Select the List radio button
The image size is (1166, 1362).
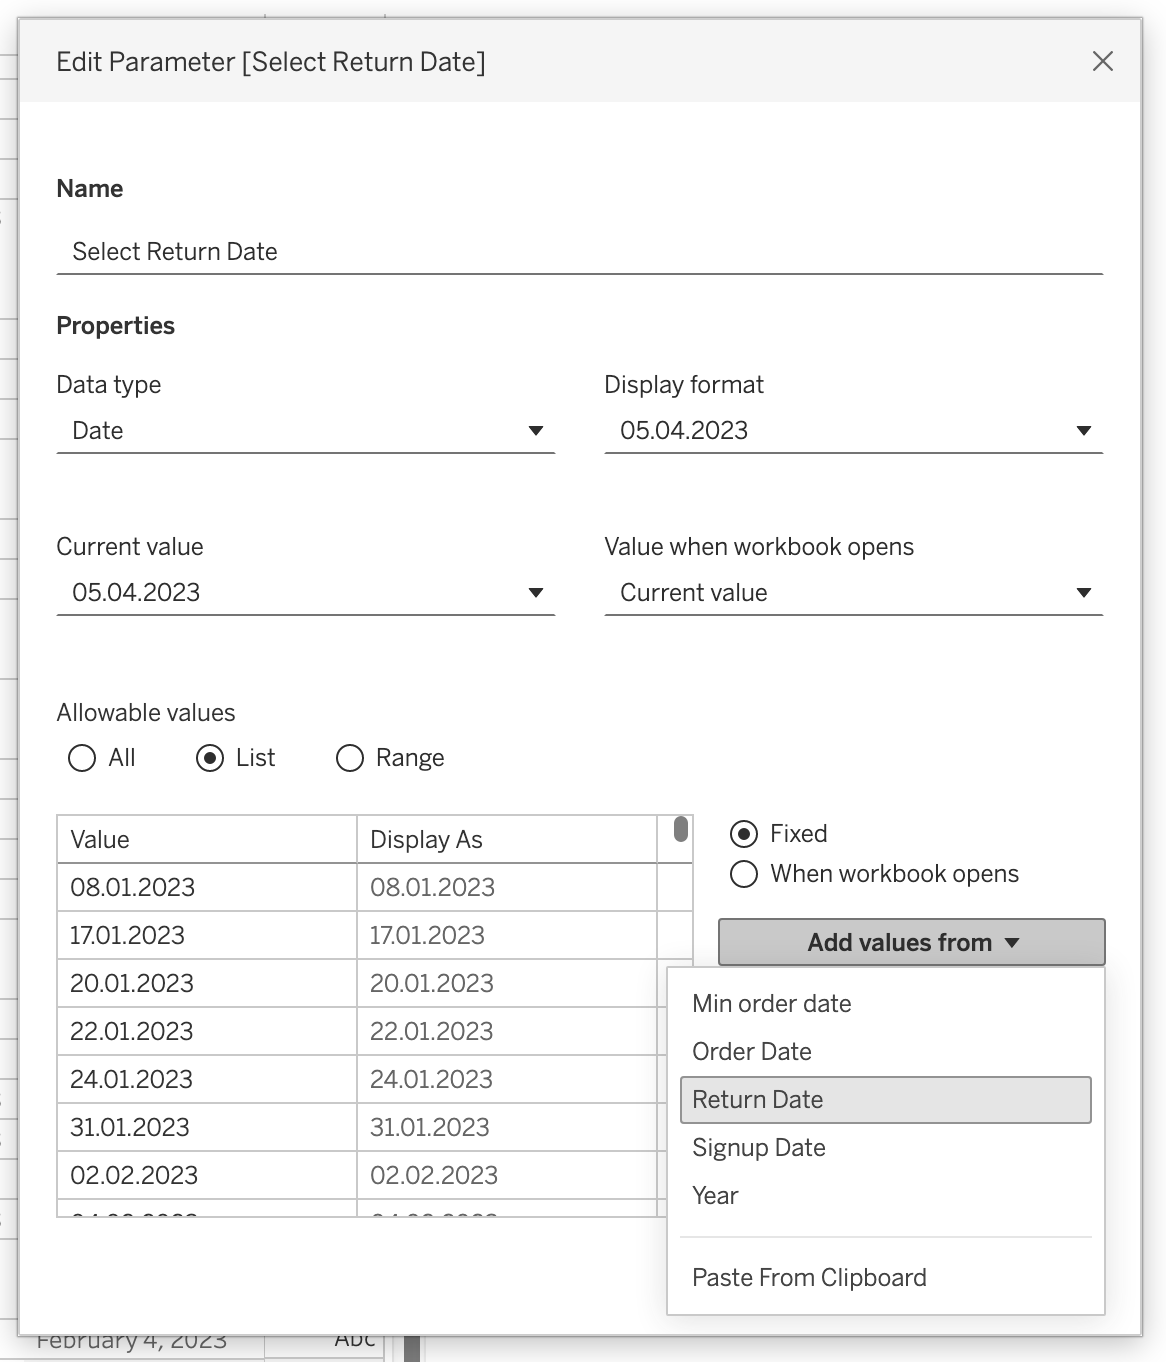(x=210, y=758)
